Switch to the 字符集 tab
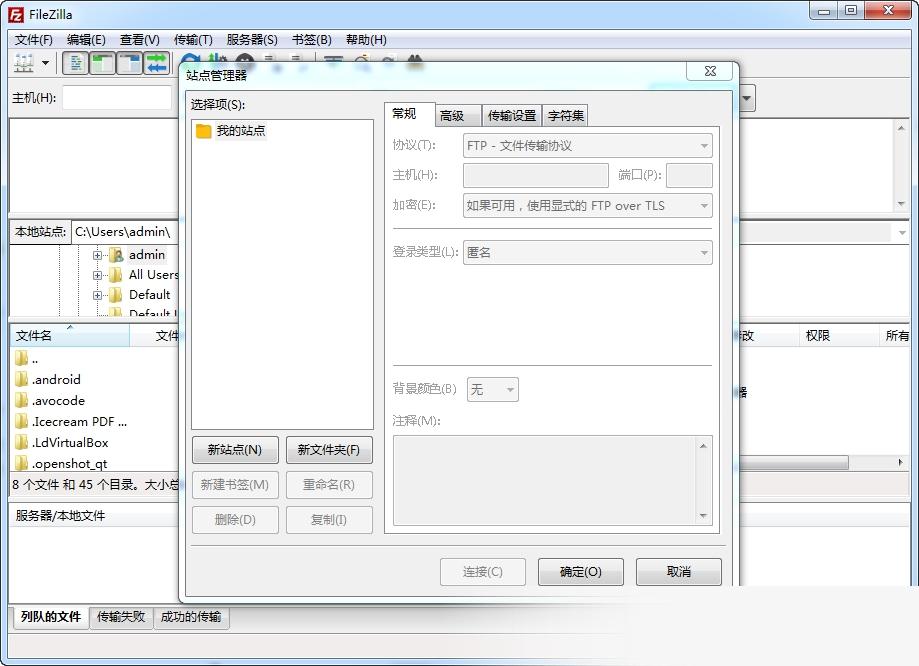The image size is (919, 666). 566,116
